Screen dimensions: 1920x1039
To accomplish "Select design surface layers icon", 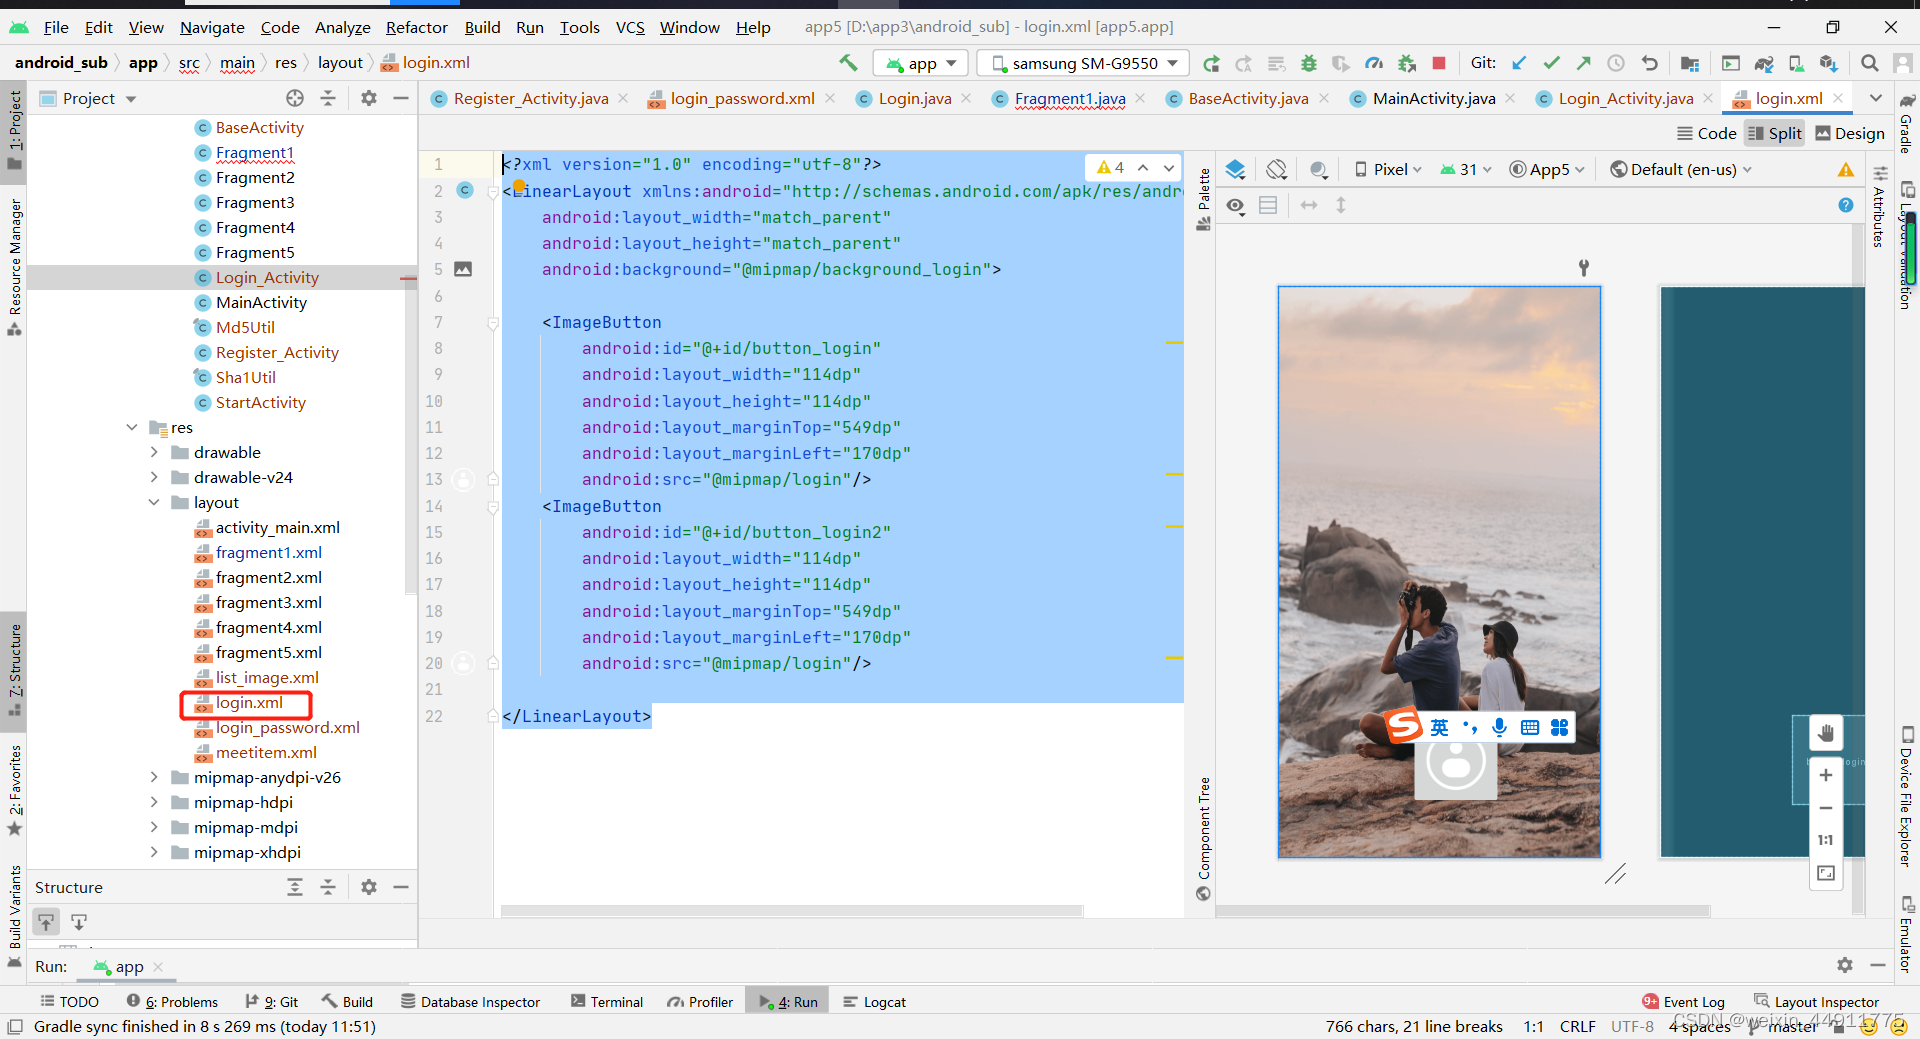I will (x=1236, y=169).
